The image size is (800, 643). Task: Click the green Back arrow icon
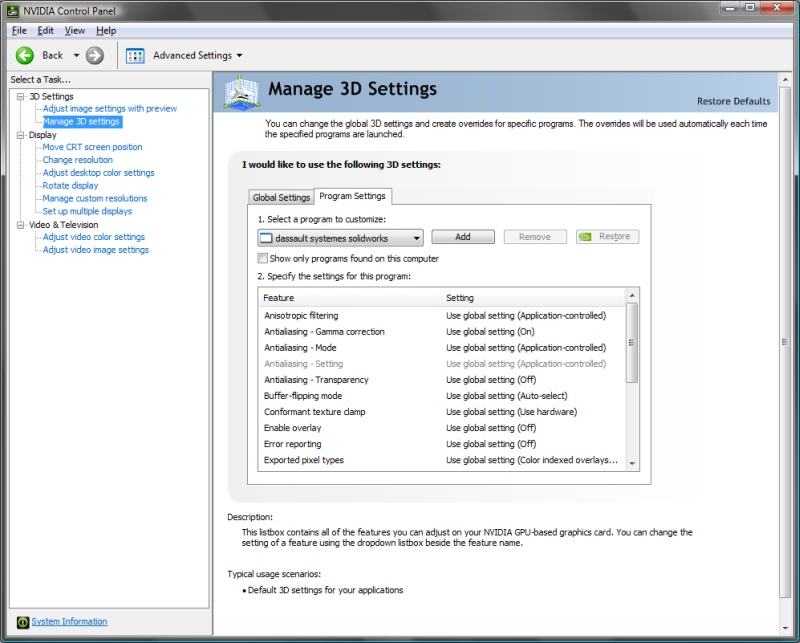point(24,55)
